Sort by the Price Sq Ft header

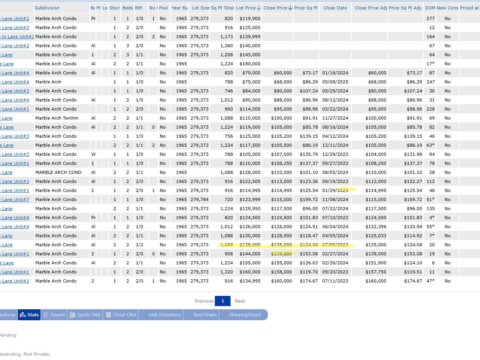(x=306, y=8)
